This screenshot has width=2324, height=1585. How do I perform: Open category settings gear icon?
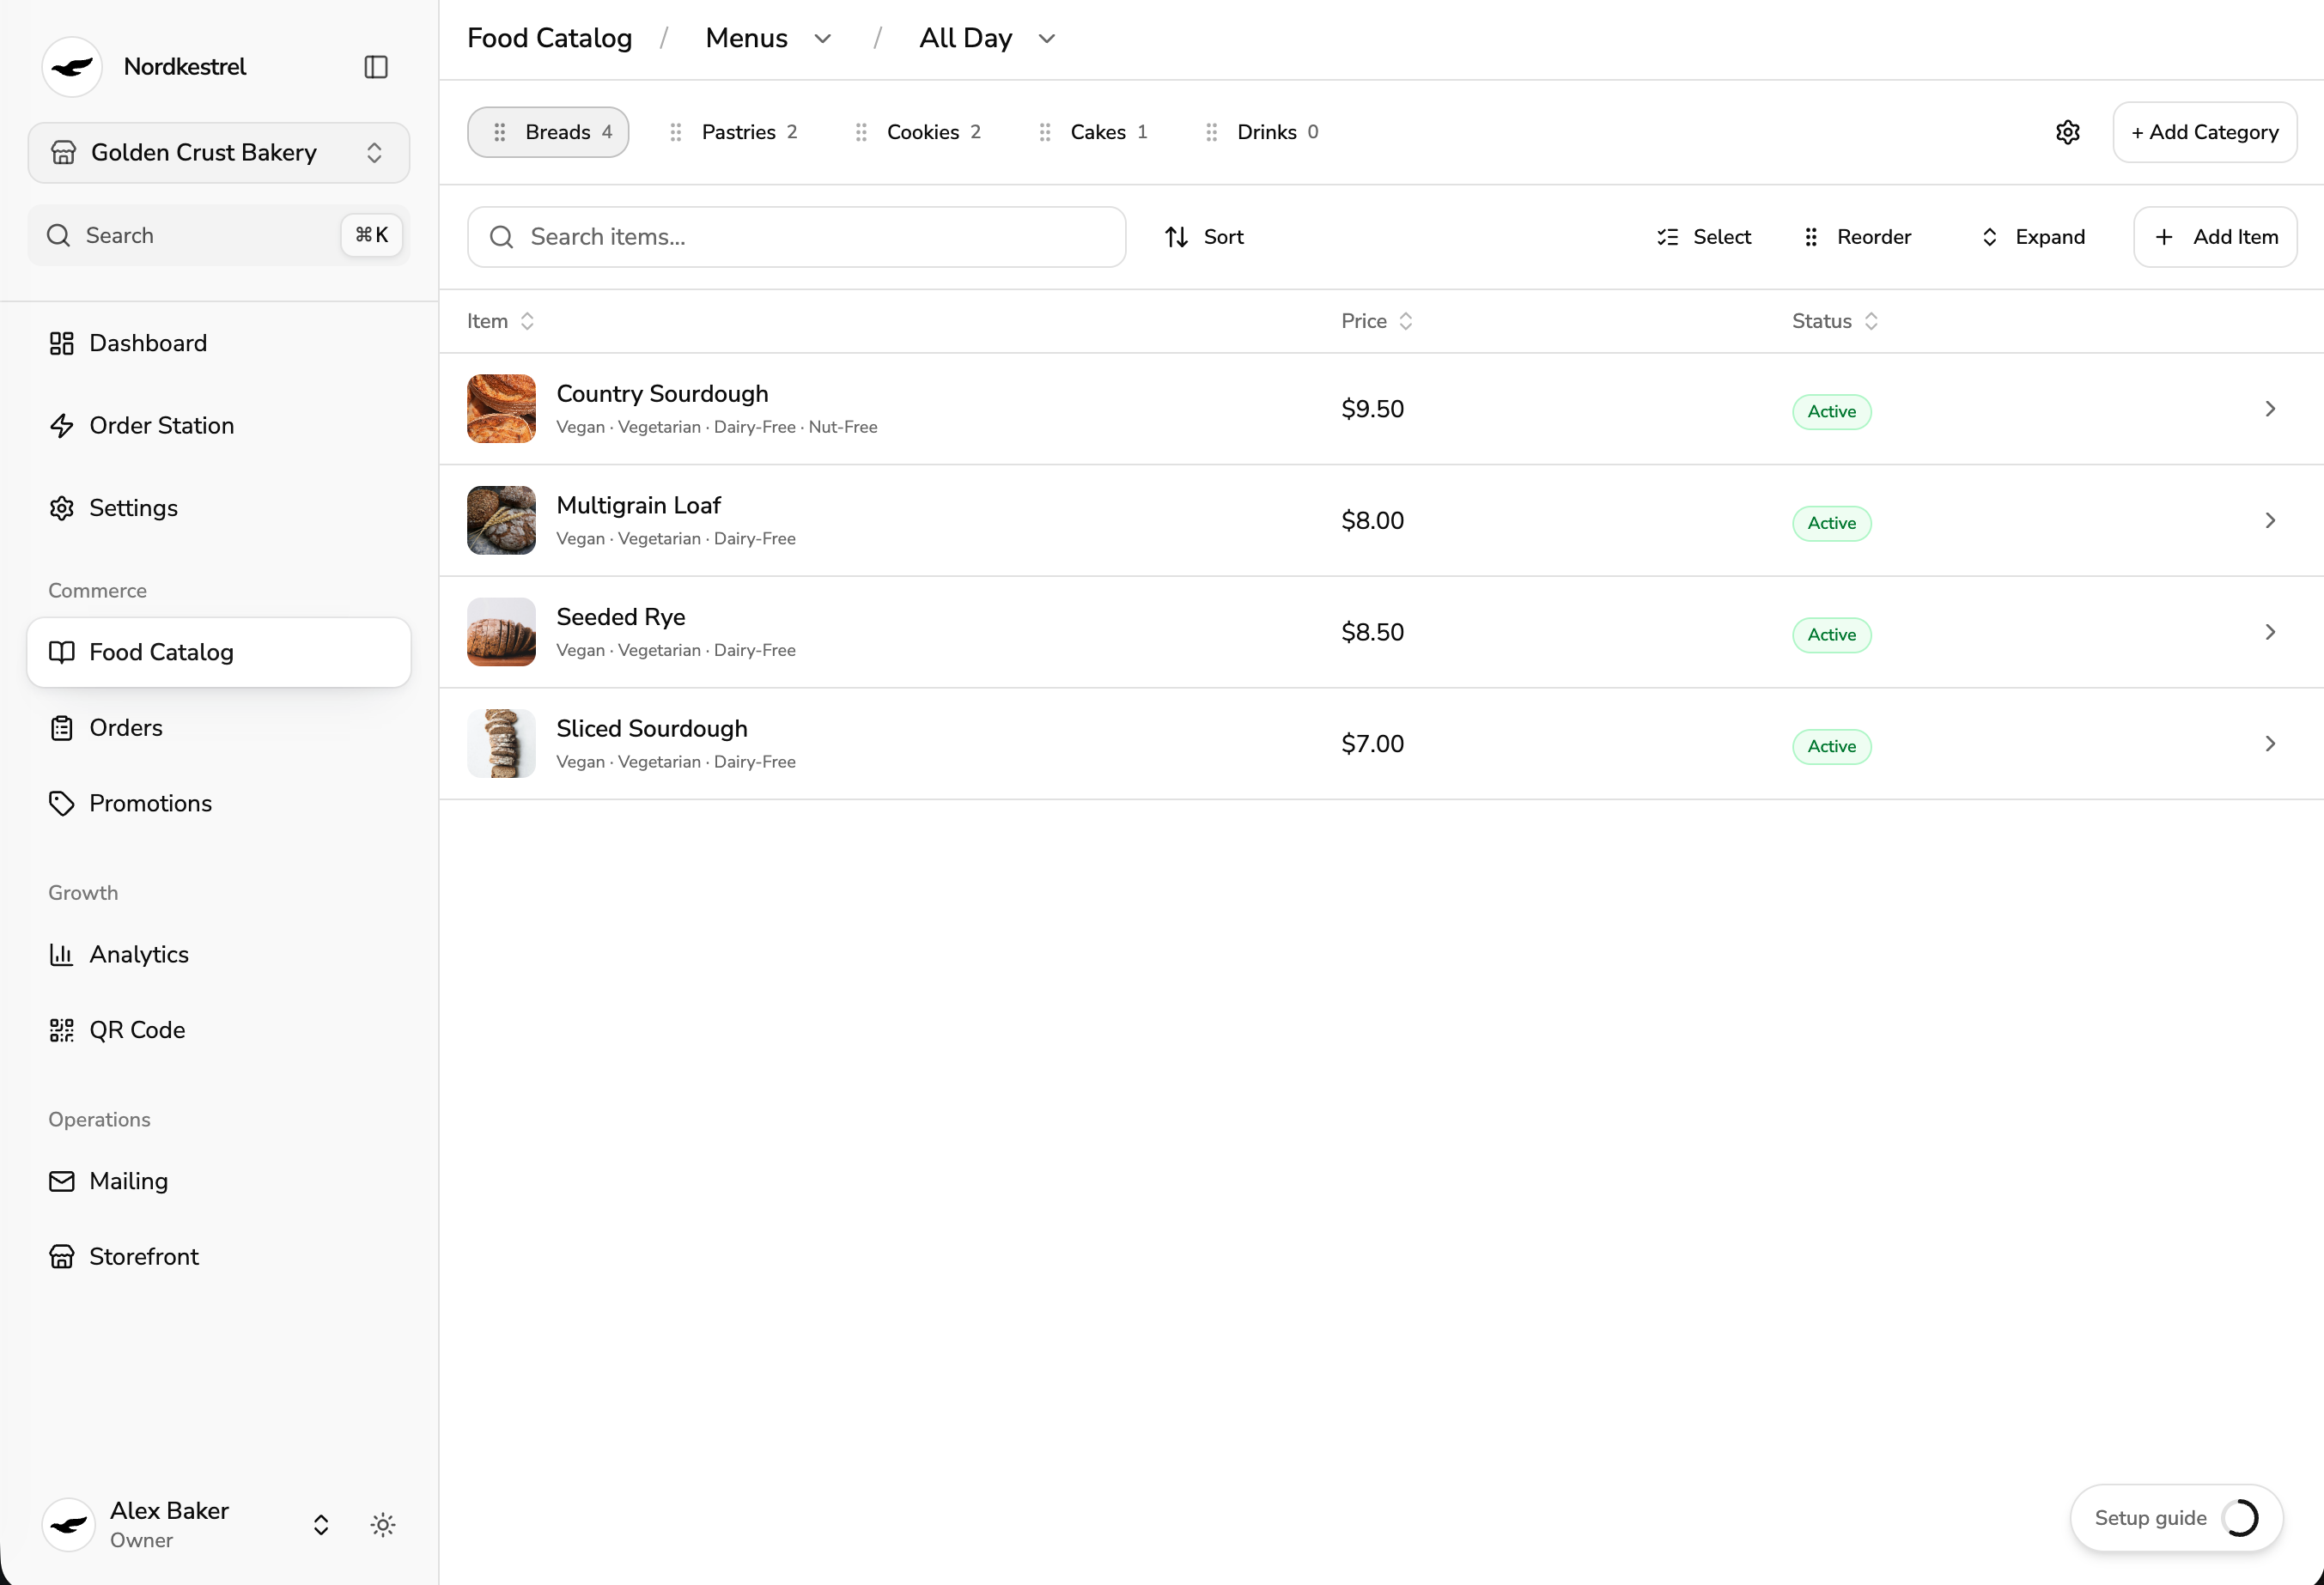click(x=2068, y=132)
